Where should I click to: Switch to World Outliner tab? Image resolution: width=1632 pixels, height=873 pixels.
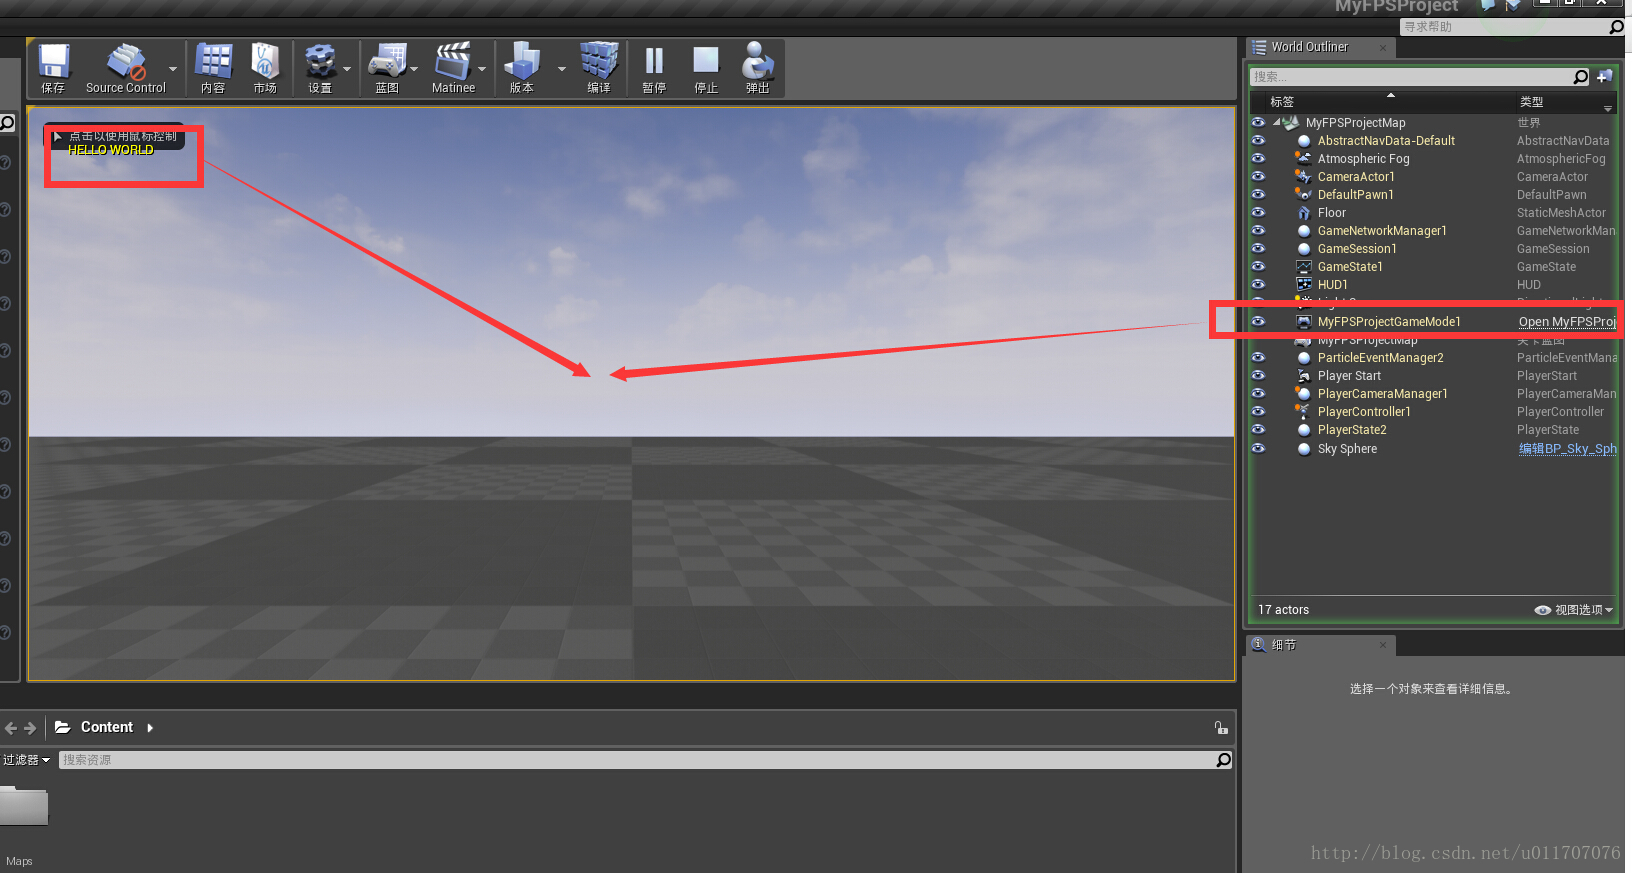click(1309, 47)
